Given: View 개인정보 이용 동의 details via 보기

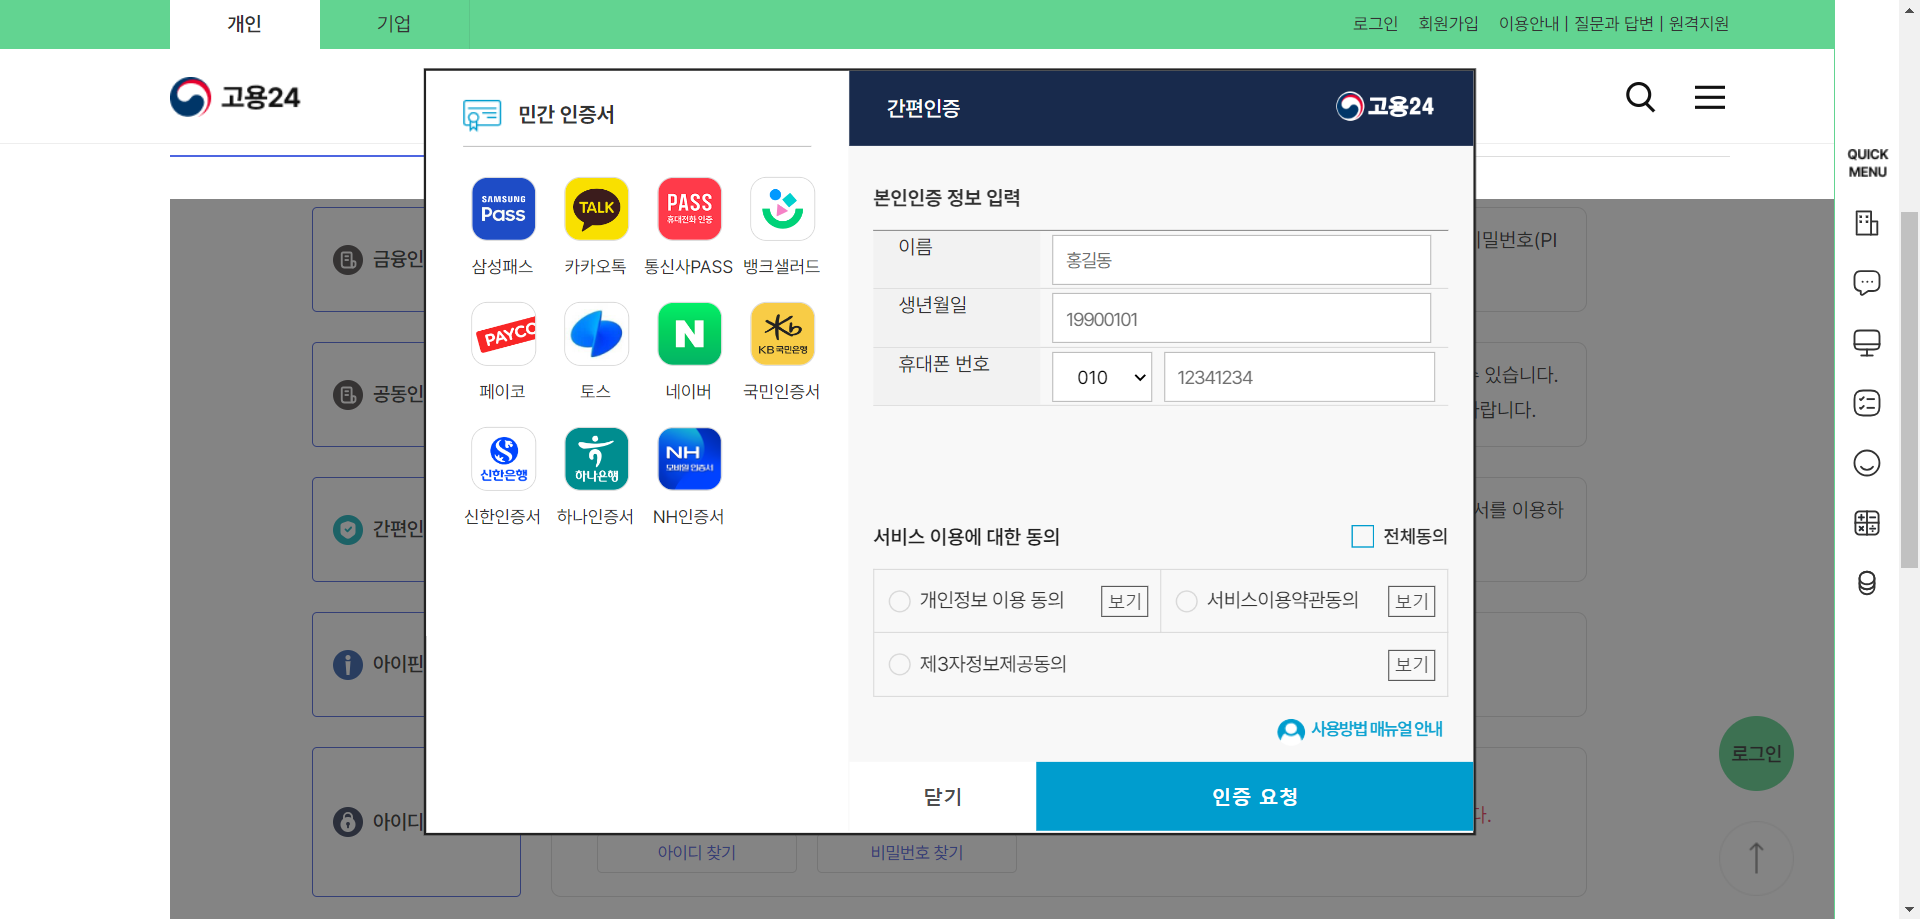Looking at the screenshot, I should 1125,601.
